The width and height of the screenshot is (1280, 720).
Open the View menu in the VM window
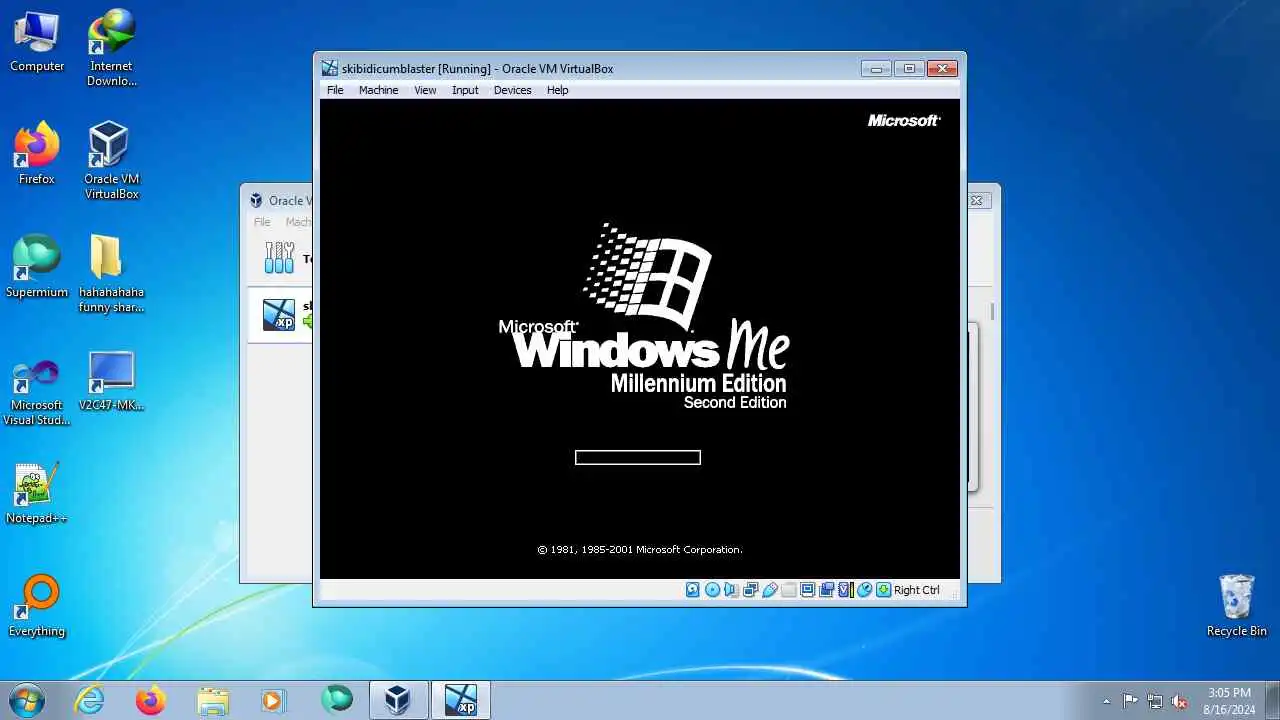tap(425, 90)
